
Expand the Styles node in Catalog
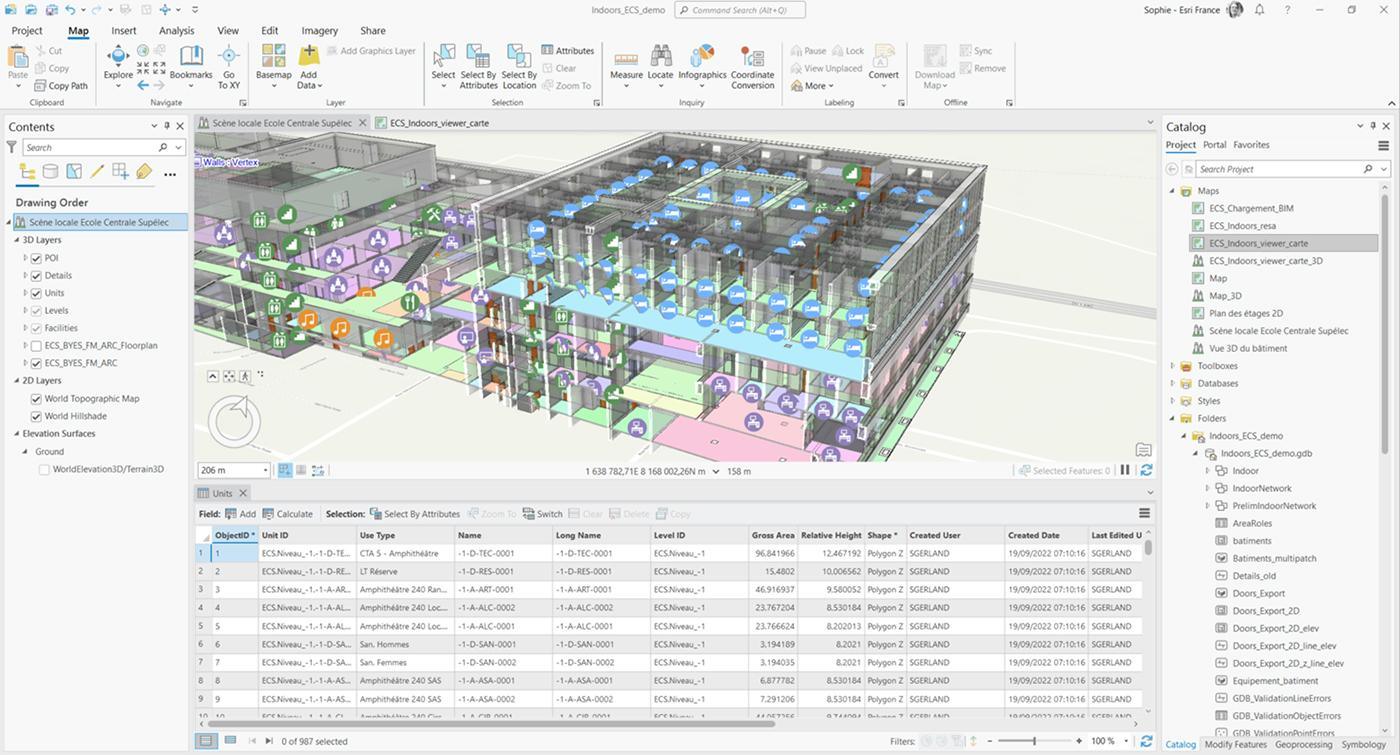pos(1173,401)
